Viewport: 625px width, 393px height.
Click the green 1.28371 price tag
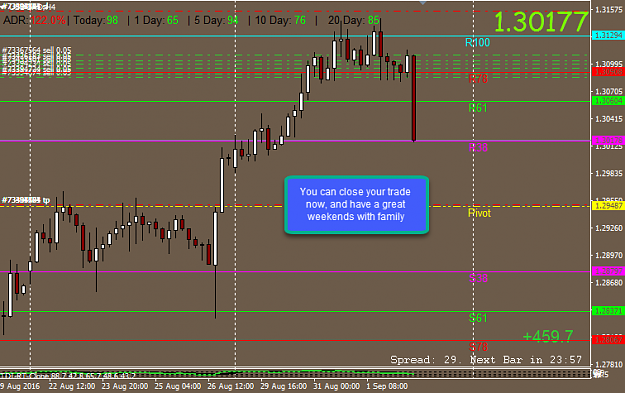click(x=608, y=311)
